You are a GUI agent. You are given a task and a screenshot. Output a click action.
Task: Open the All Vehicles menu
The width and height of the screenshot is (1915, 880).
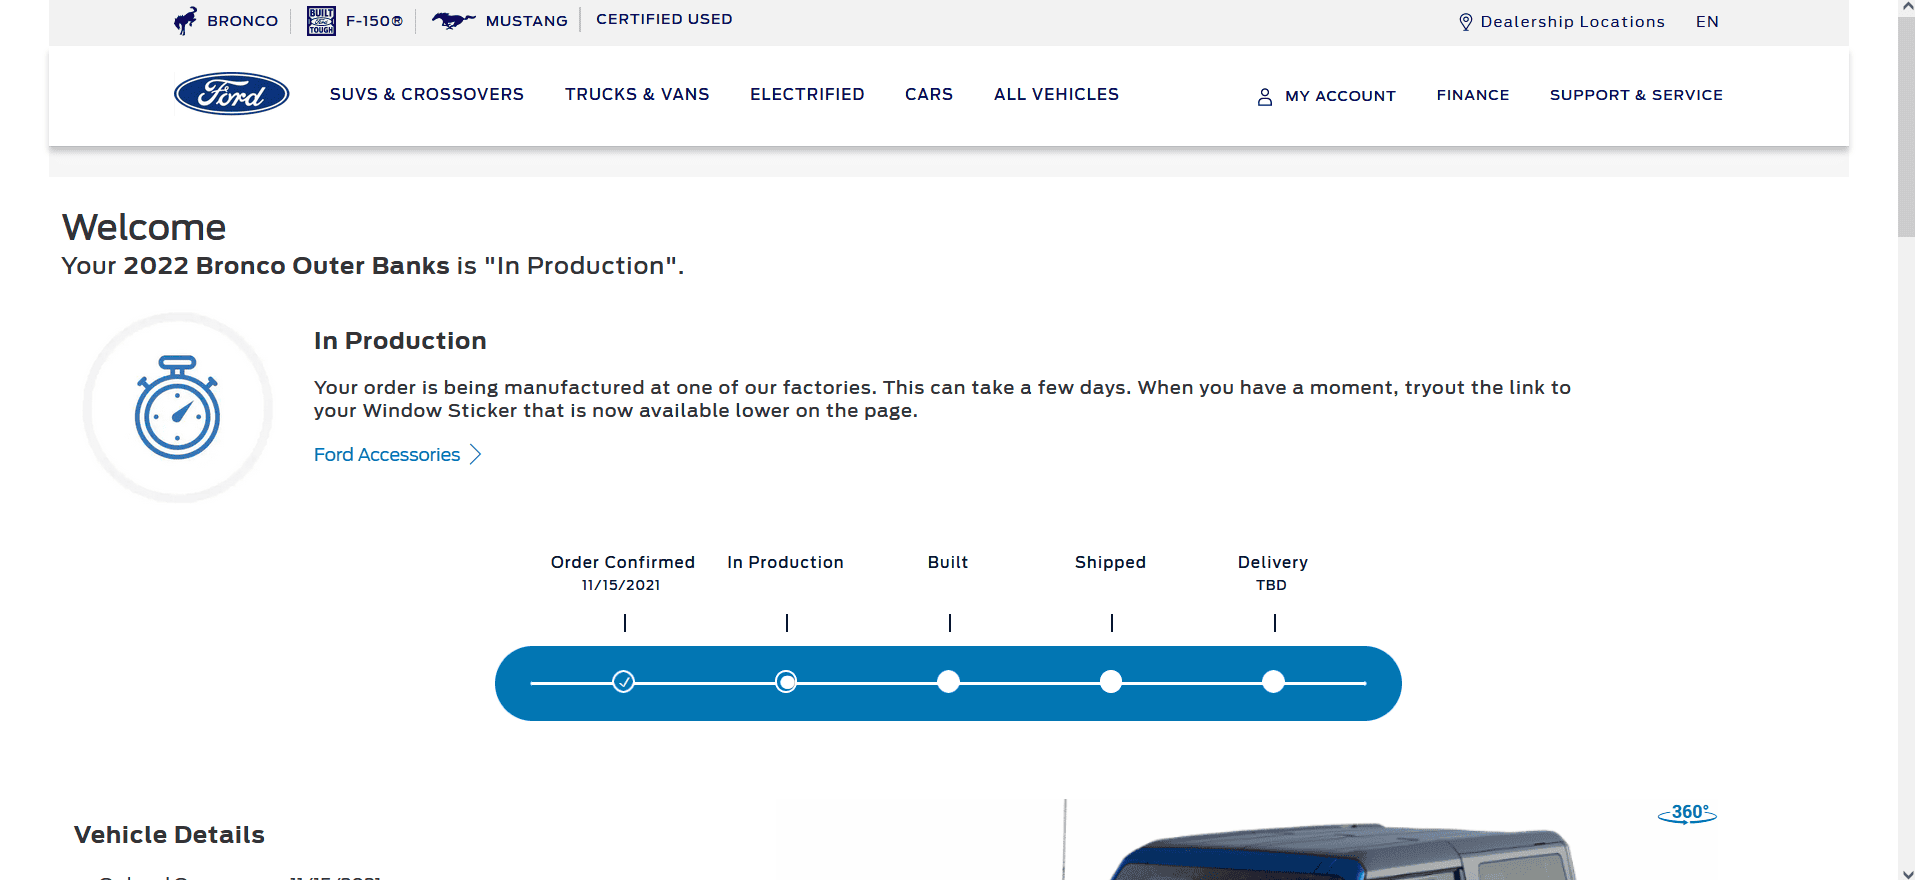(x=1056, y=94)
